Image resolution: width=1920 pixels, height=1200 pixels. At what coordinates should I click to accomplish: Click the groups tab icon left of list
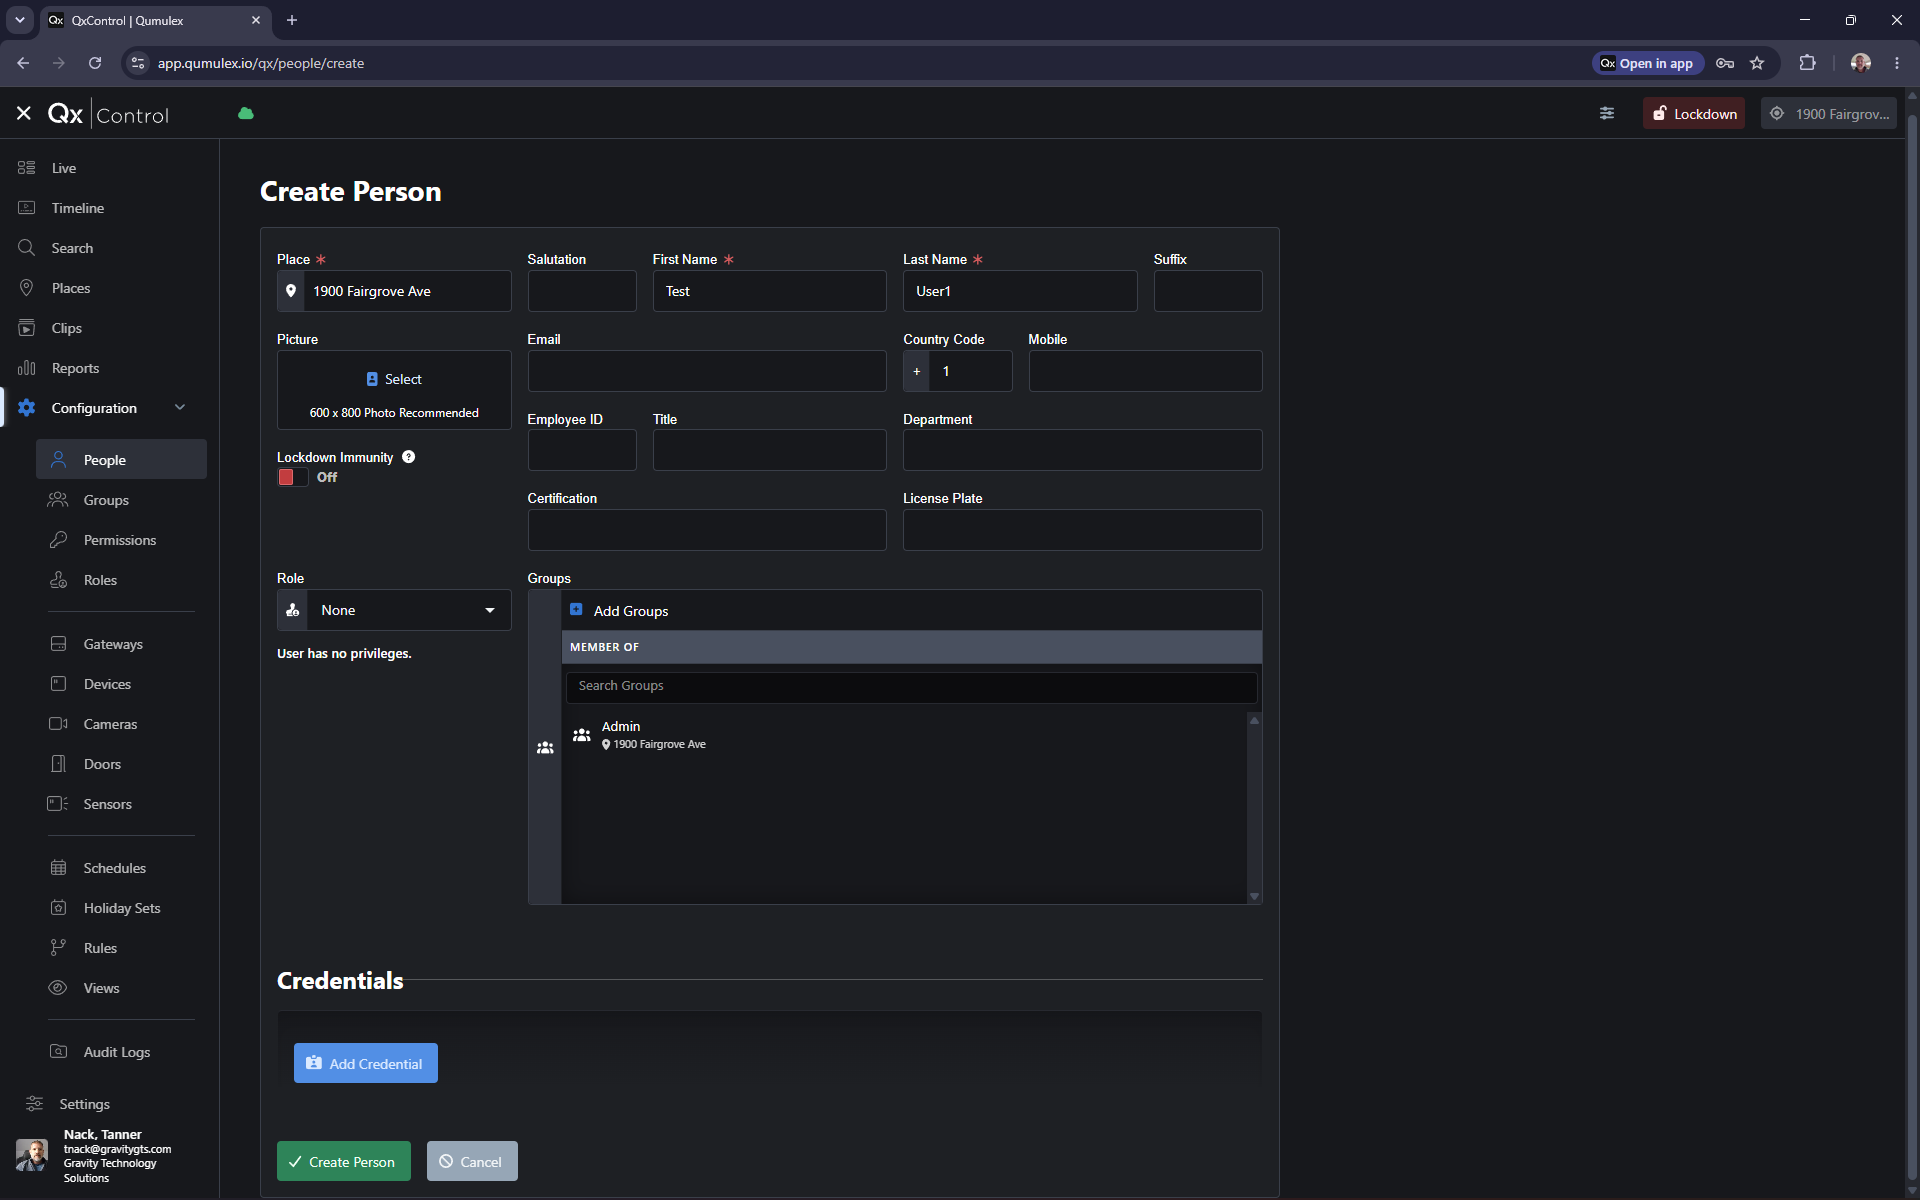[x=545, y=748]
